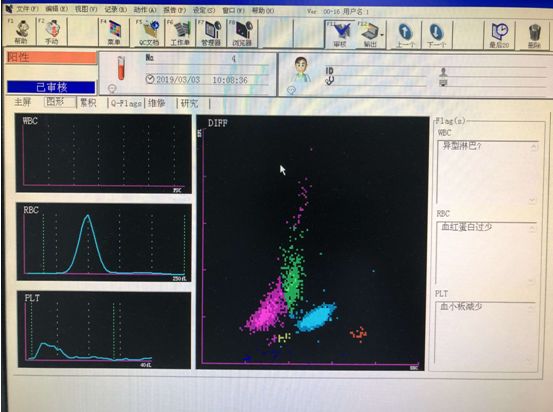
Task: Click the 删除 trash can icon
Action: 534,35
